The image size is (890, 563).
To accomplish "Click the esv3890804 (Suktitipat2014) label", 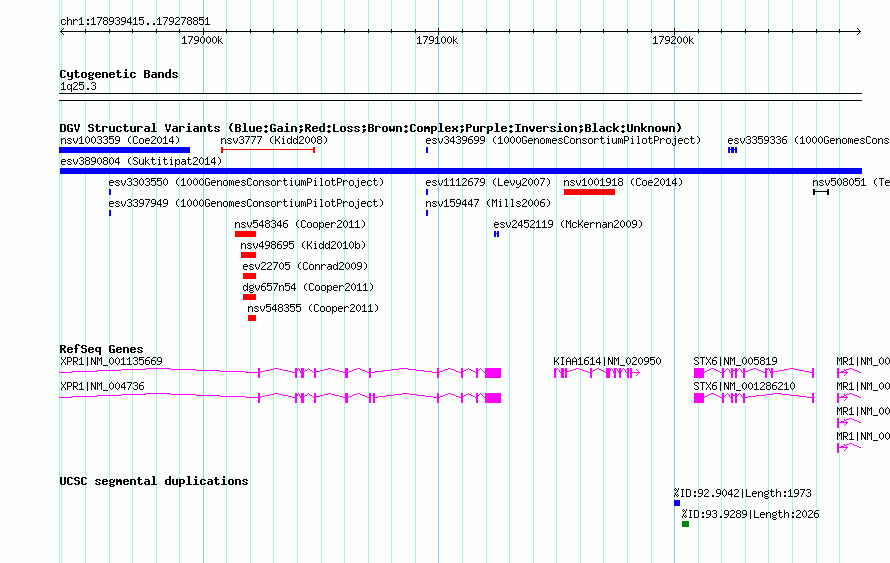I will pyautogui.click(x=141, y=161).
